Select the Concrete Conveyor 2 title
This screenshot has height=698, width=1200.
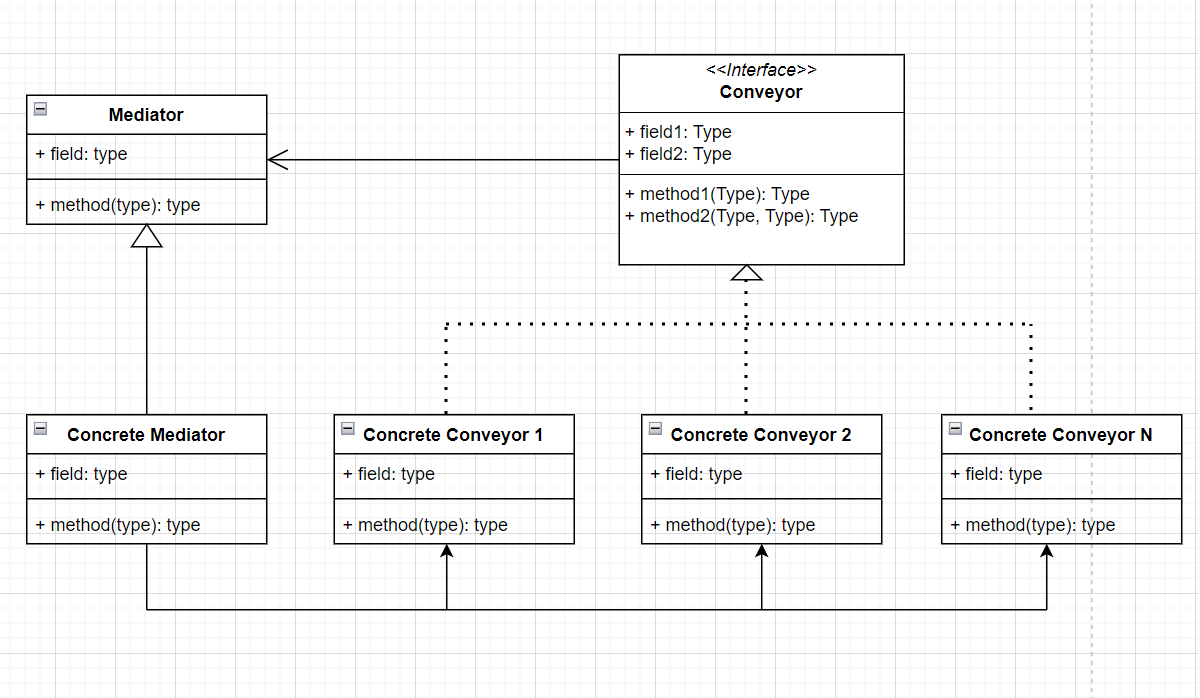point(761,434)
